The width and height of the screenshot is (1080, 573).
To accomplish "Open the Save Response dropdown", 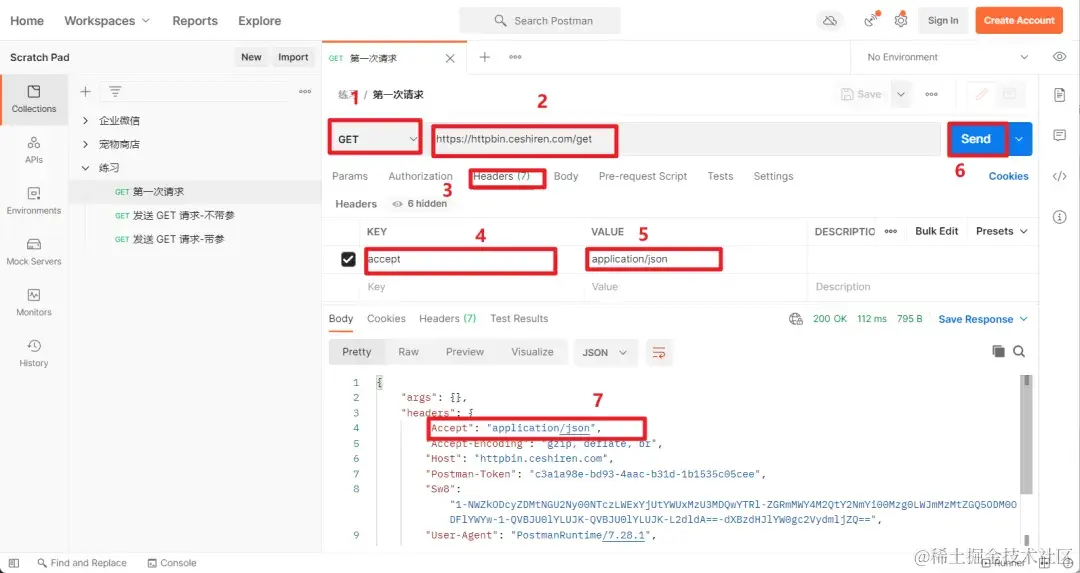I will click(983, 319).
